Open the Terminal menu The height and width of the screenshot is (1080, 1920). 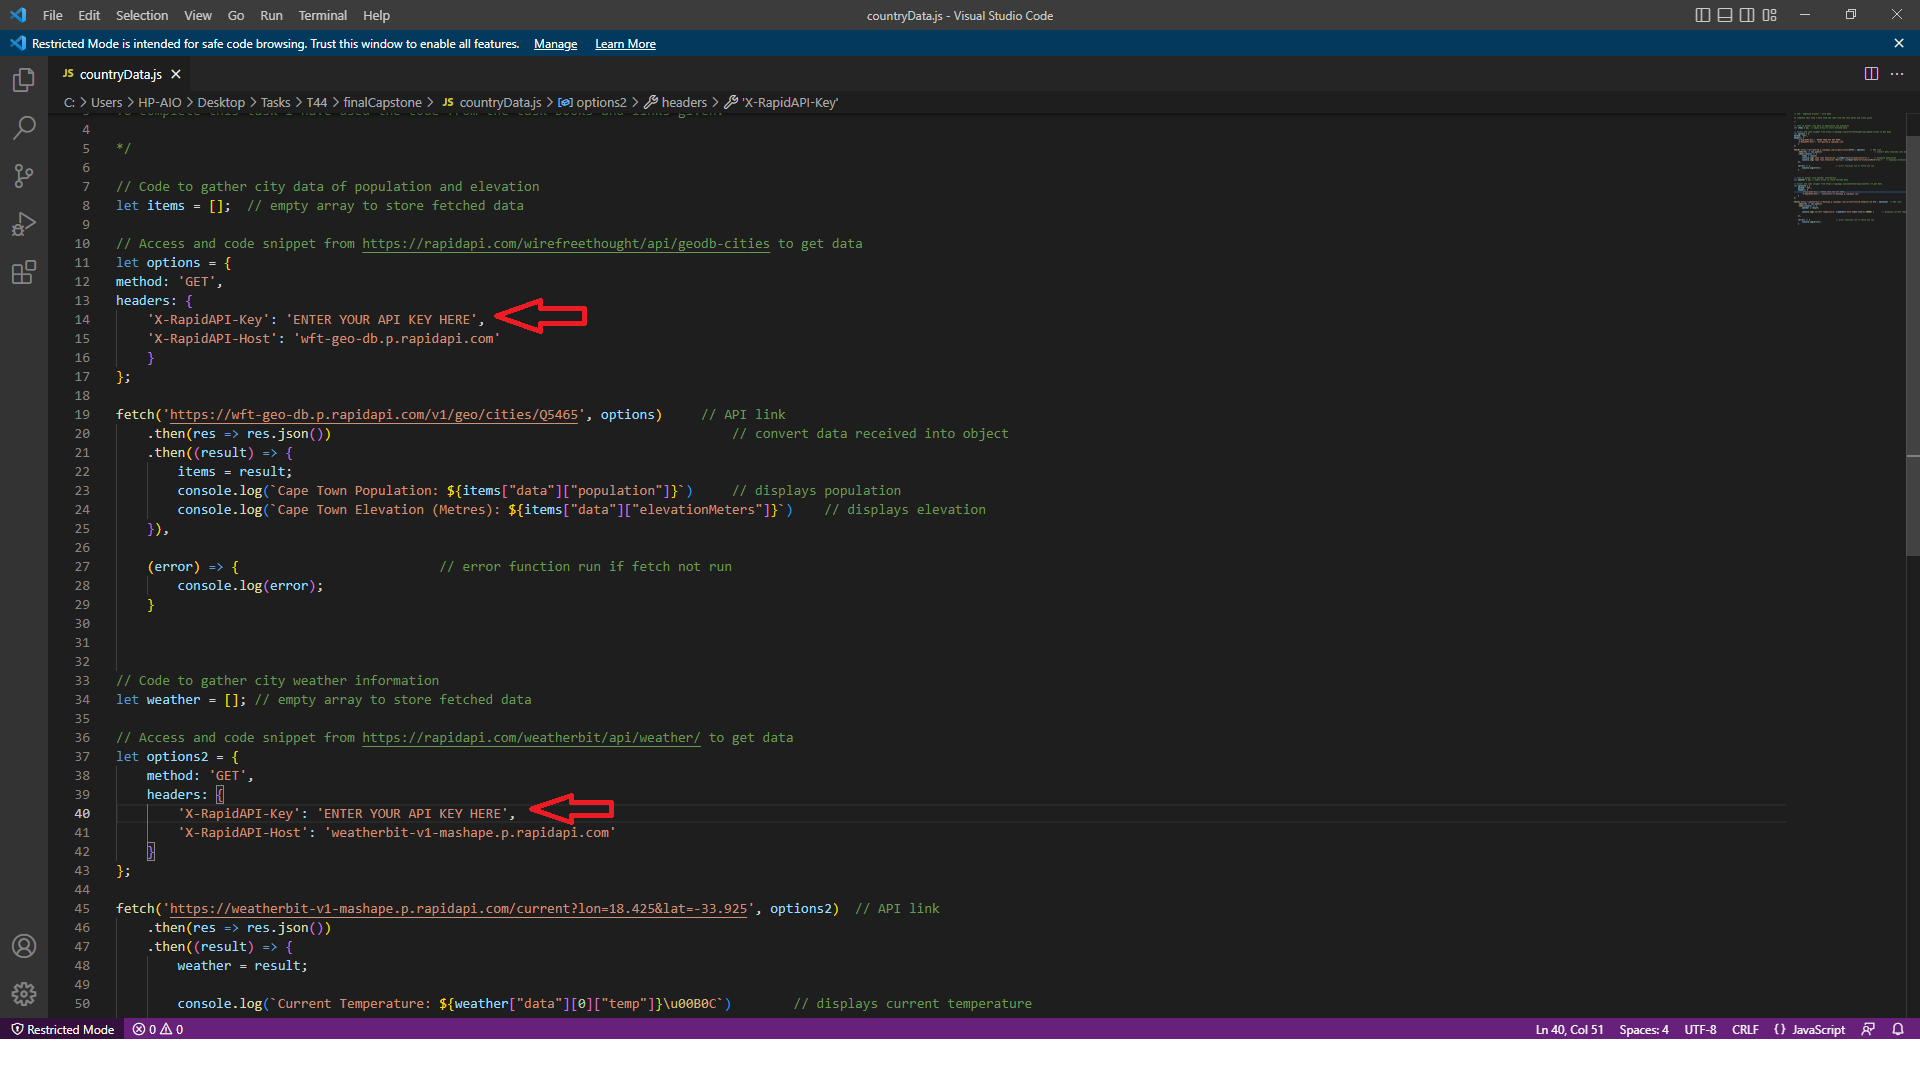coord(322,15)
